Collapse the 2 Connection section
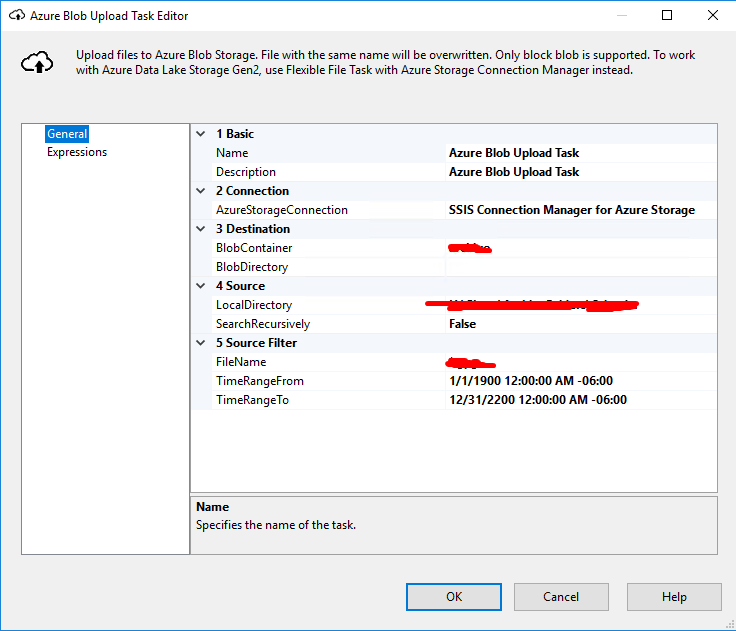 point(201,191)
